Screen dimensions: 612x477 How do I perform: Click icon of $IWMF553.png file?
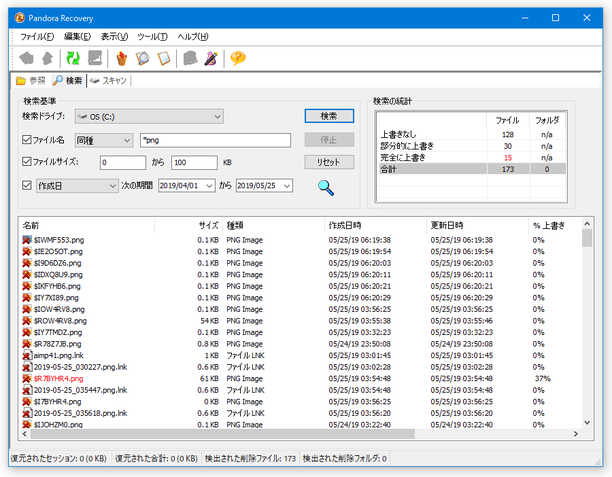pyautogui.click(x=27, y=240)
